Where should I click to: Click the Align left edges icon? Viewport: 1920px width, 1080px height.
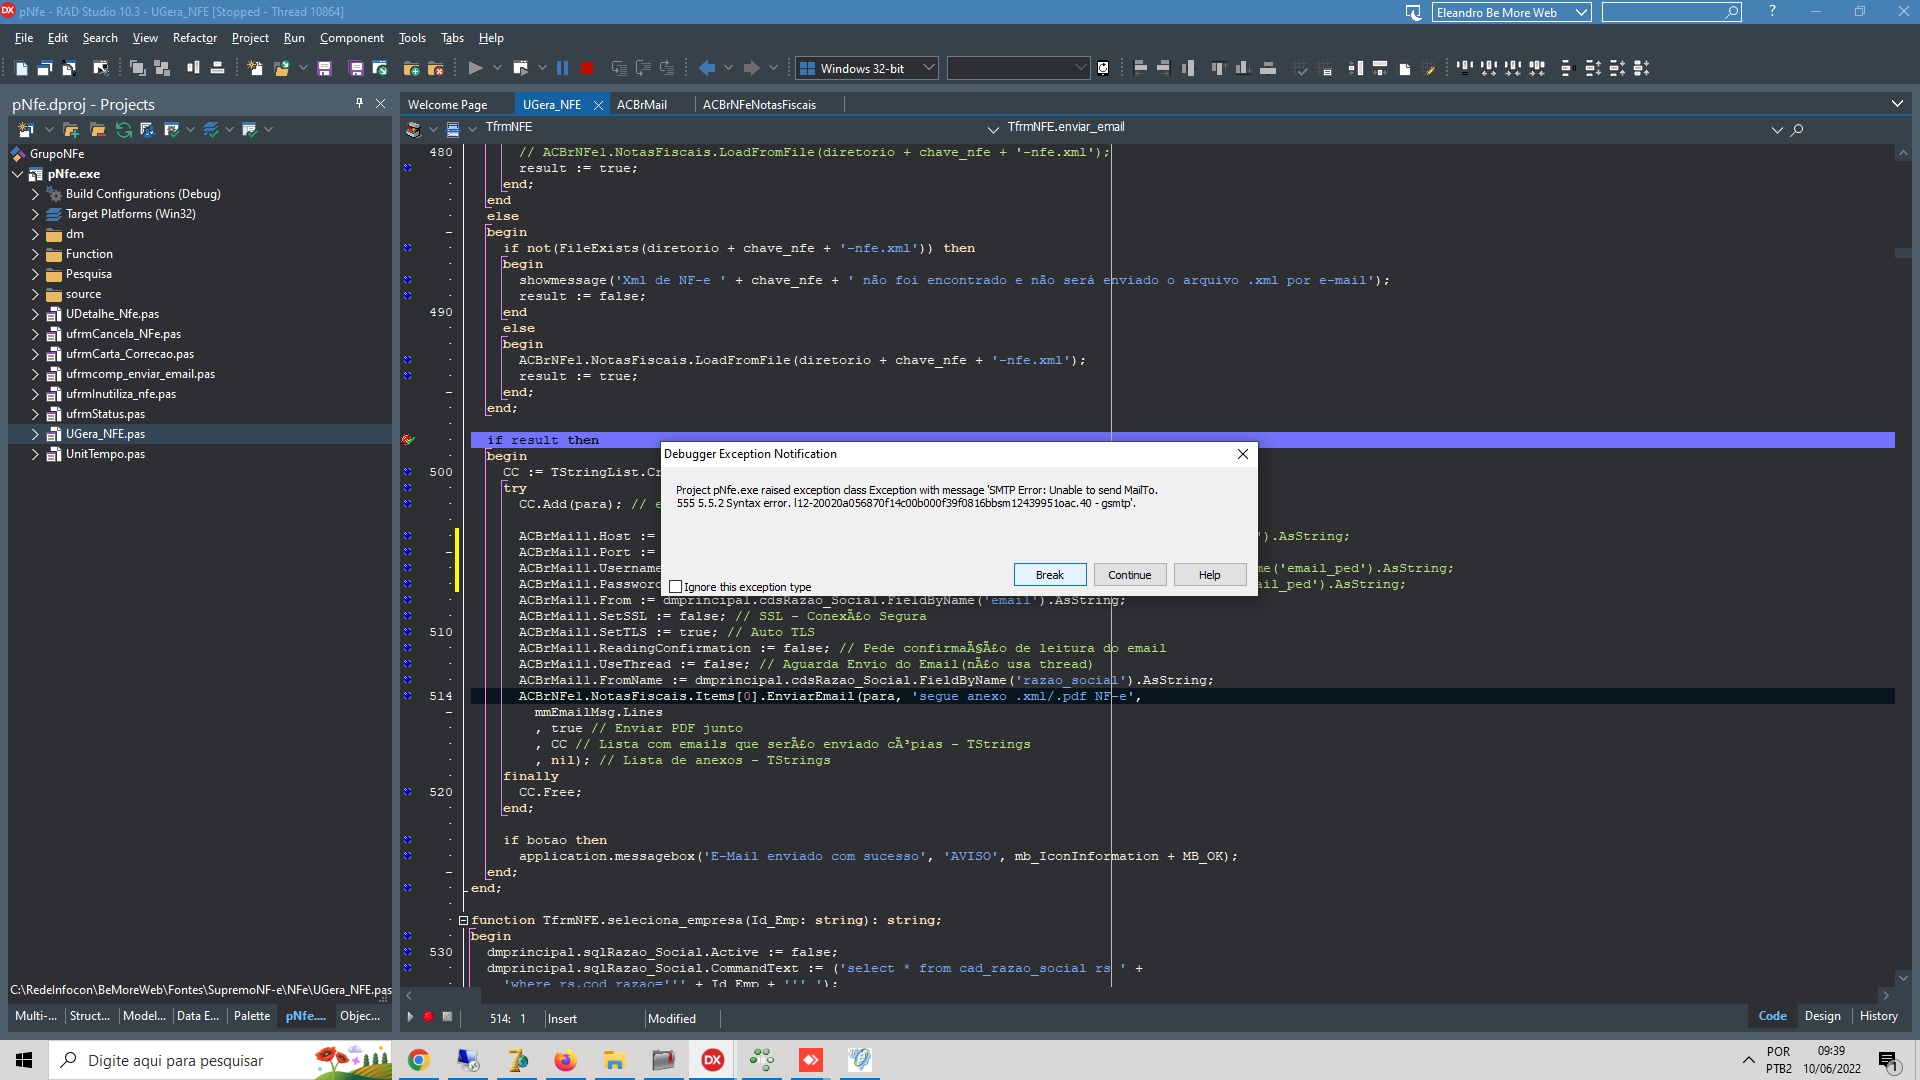pyautogui.click(x=1140, y=68)
